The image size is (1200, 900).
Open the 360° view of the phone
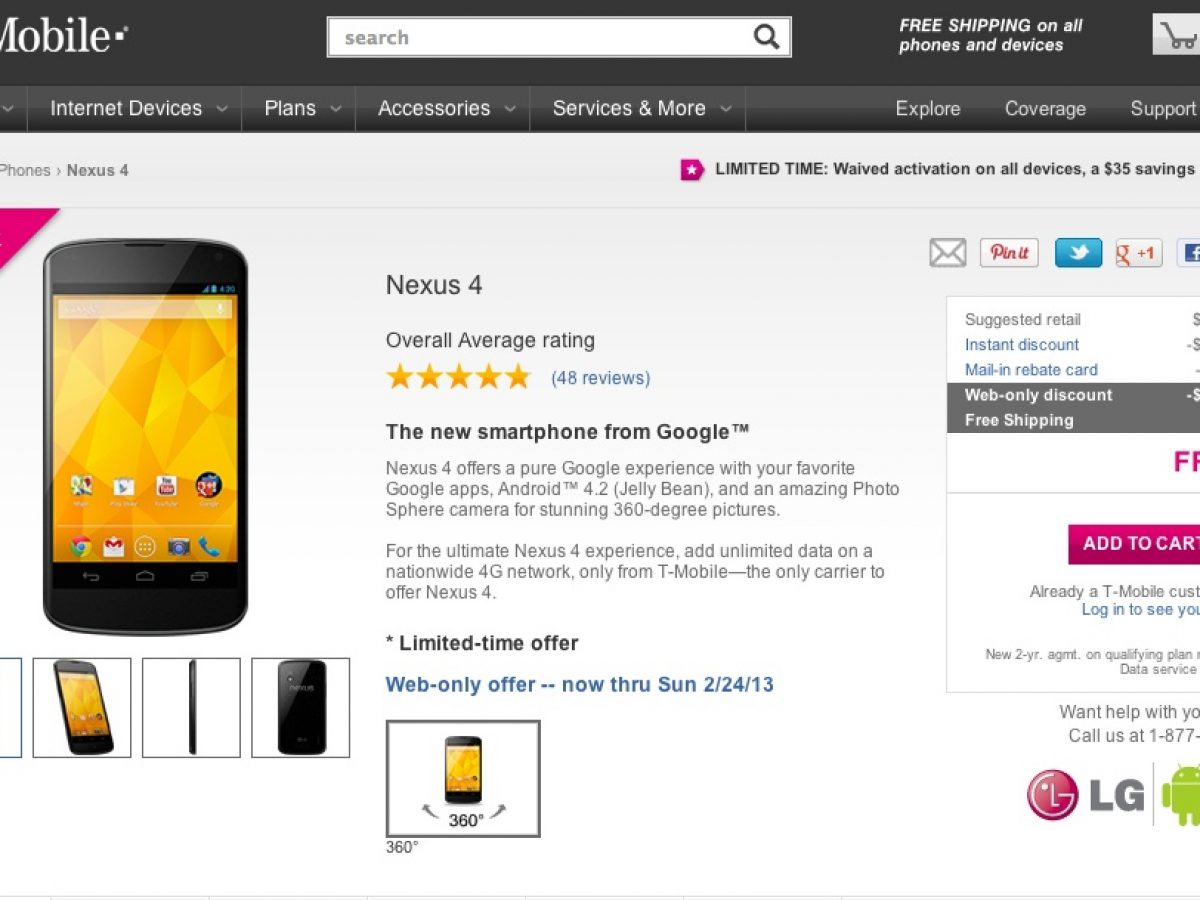463,778
